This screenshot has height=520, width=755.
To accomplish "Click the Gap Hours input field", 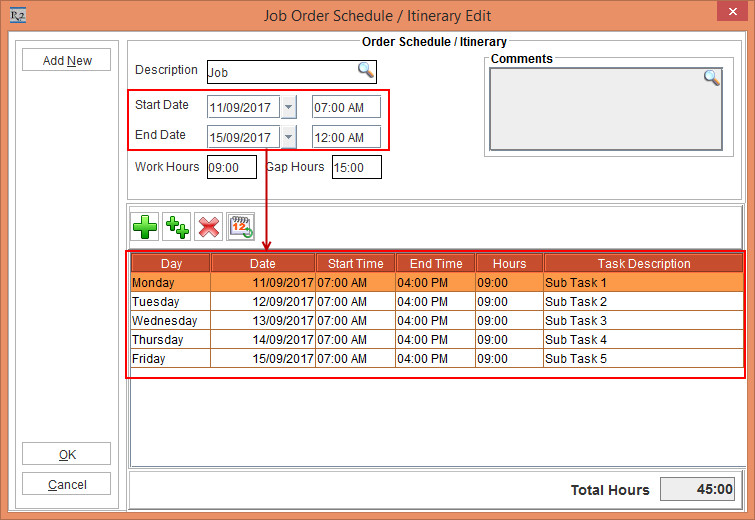I will (x=356, y=168).
